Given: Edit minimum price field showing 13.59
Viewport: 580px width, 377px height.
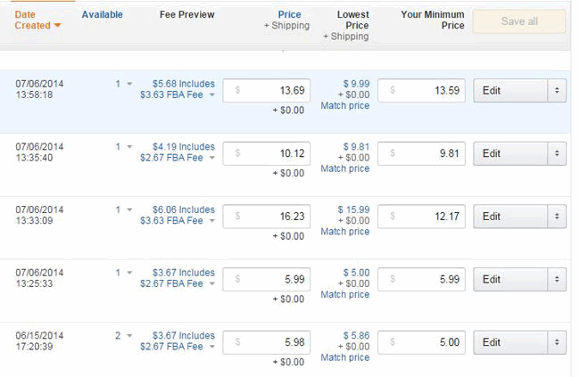Looking at the screenshot, I should pyautogui.click(x=421, y=90).
